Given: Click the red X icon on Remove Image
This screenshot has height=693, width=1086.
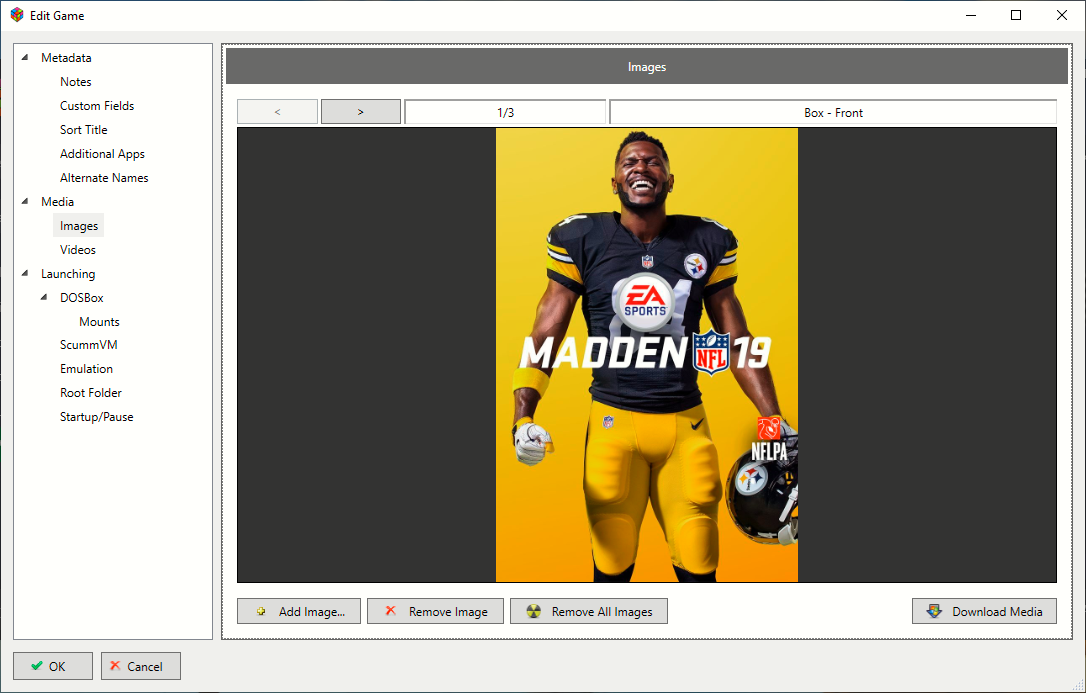Looking at the screenshot, I should click(391, 611).
